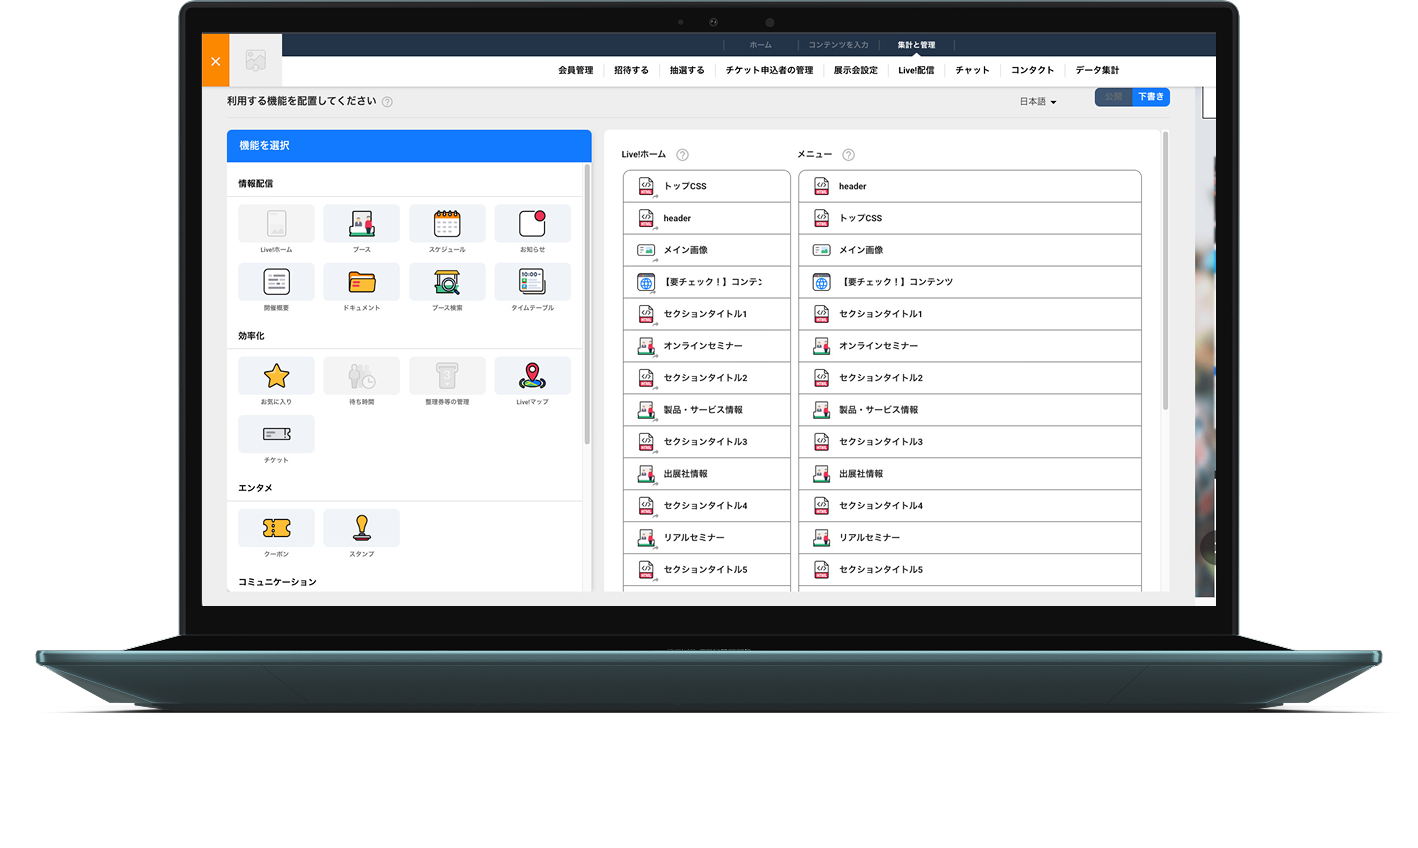The height and width of the screenshot is (848, 1418).
Task: Switch to the コンテンツを入力 top tab
Action: (x=838, y=45)
